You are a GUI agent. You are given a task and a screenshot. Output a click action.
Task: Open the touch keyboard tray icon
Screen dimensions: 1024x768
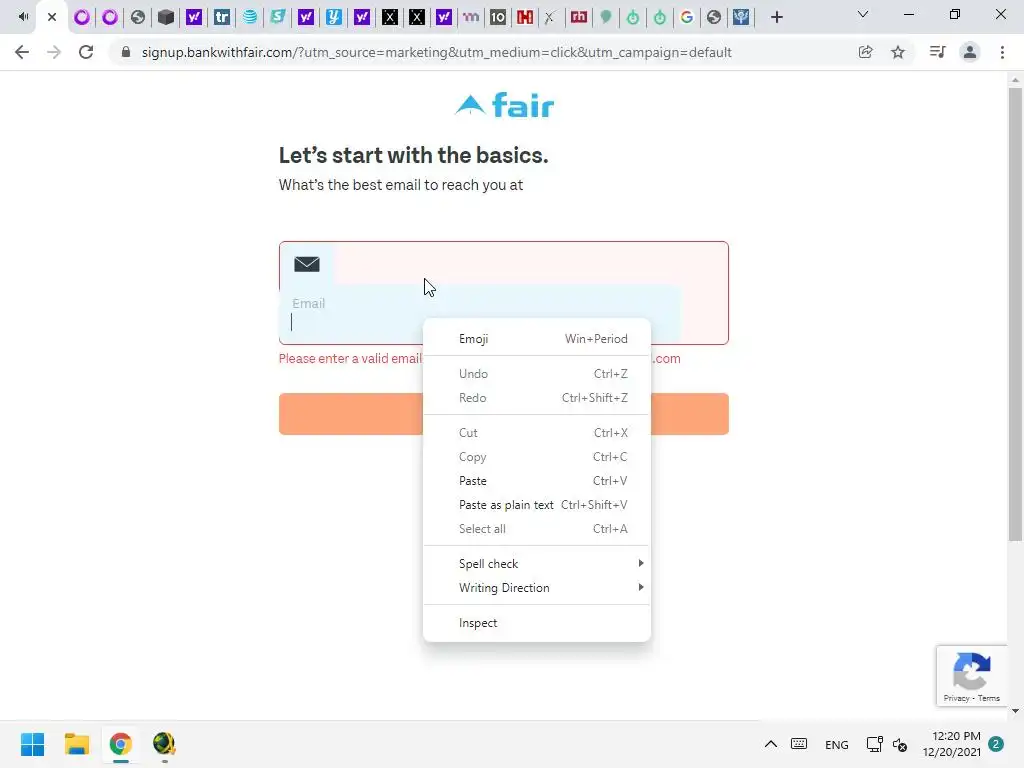click(x=799, y=744)
